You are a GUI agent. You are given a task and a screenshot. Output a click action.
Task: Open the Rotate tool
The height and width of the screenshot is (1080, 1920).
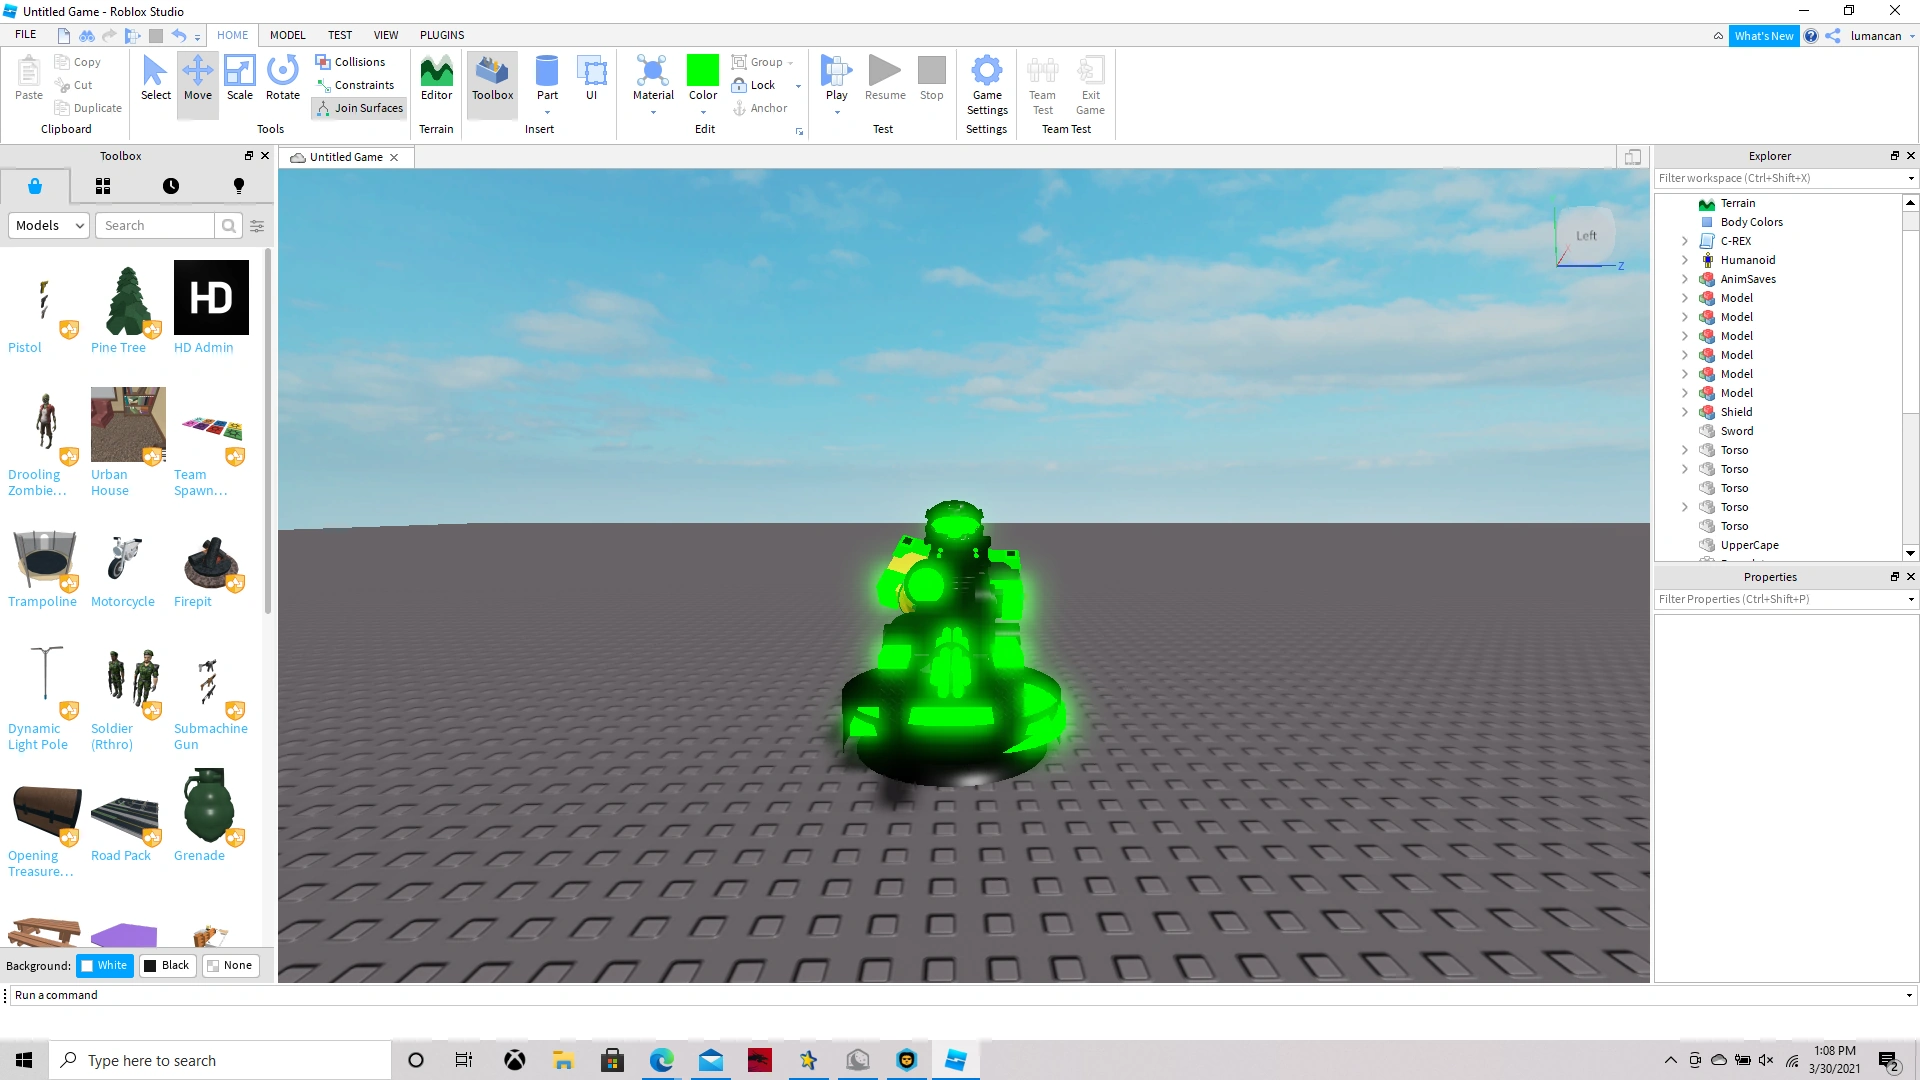pyautogui.click(x=282, y=80)
